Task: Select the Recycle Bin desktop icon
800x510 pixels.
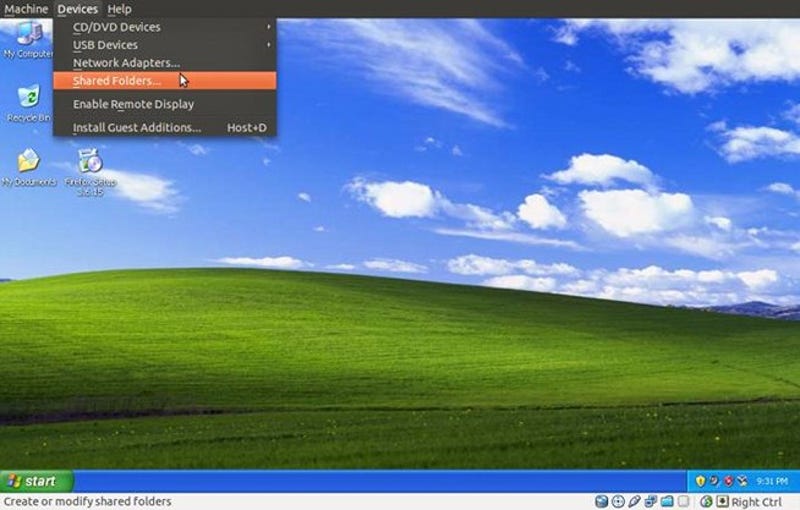Action: pos(28,104)
